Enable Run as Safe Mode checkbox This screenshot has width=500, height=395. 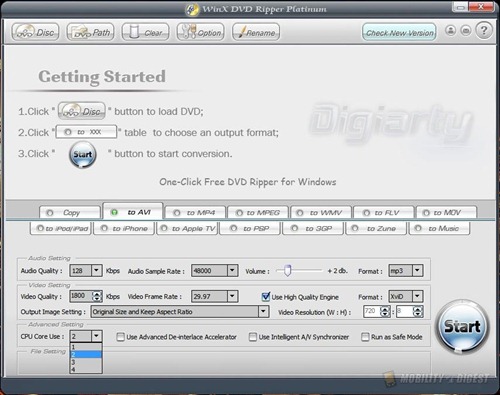(365, 337)
